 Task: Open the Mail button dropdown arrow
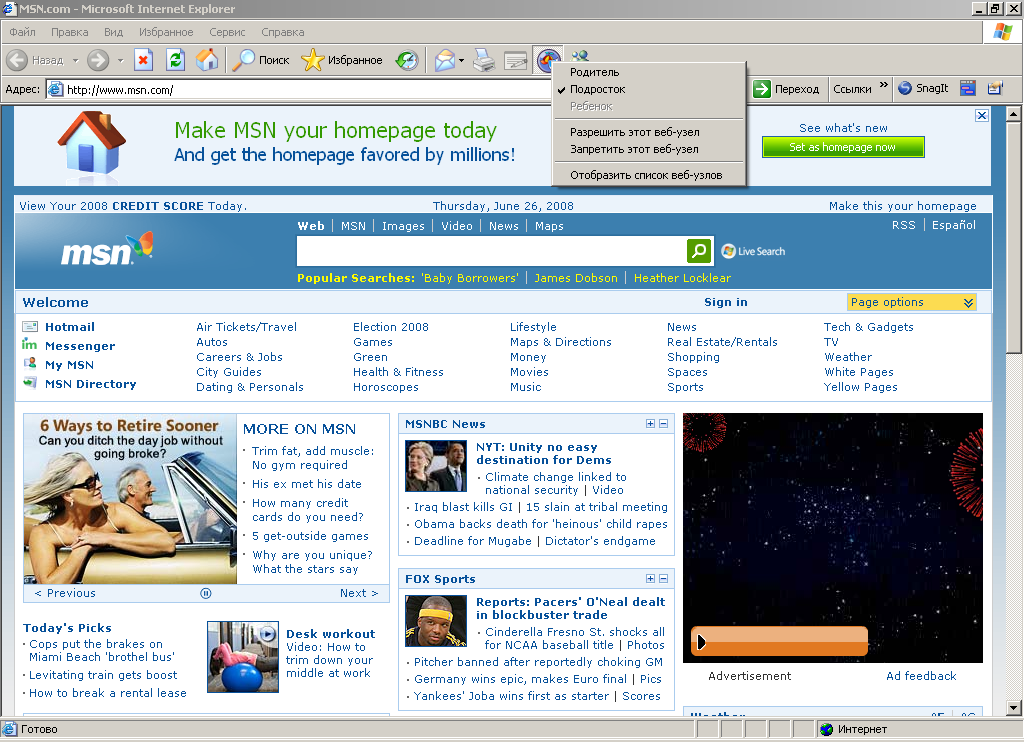point(461,61)
